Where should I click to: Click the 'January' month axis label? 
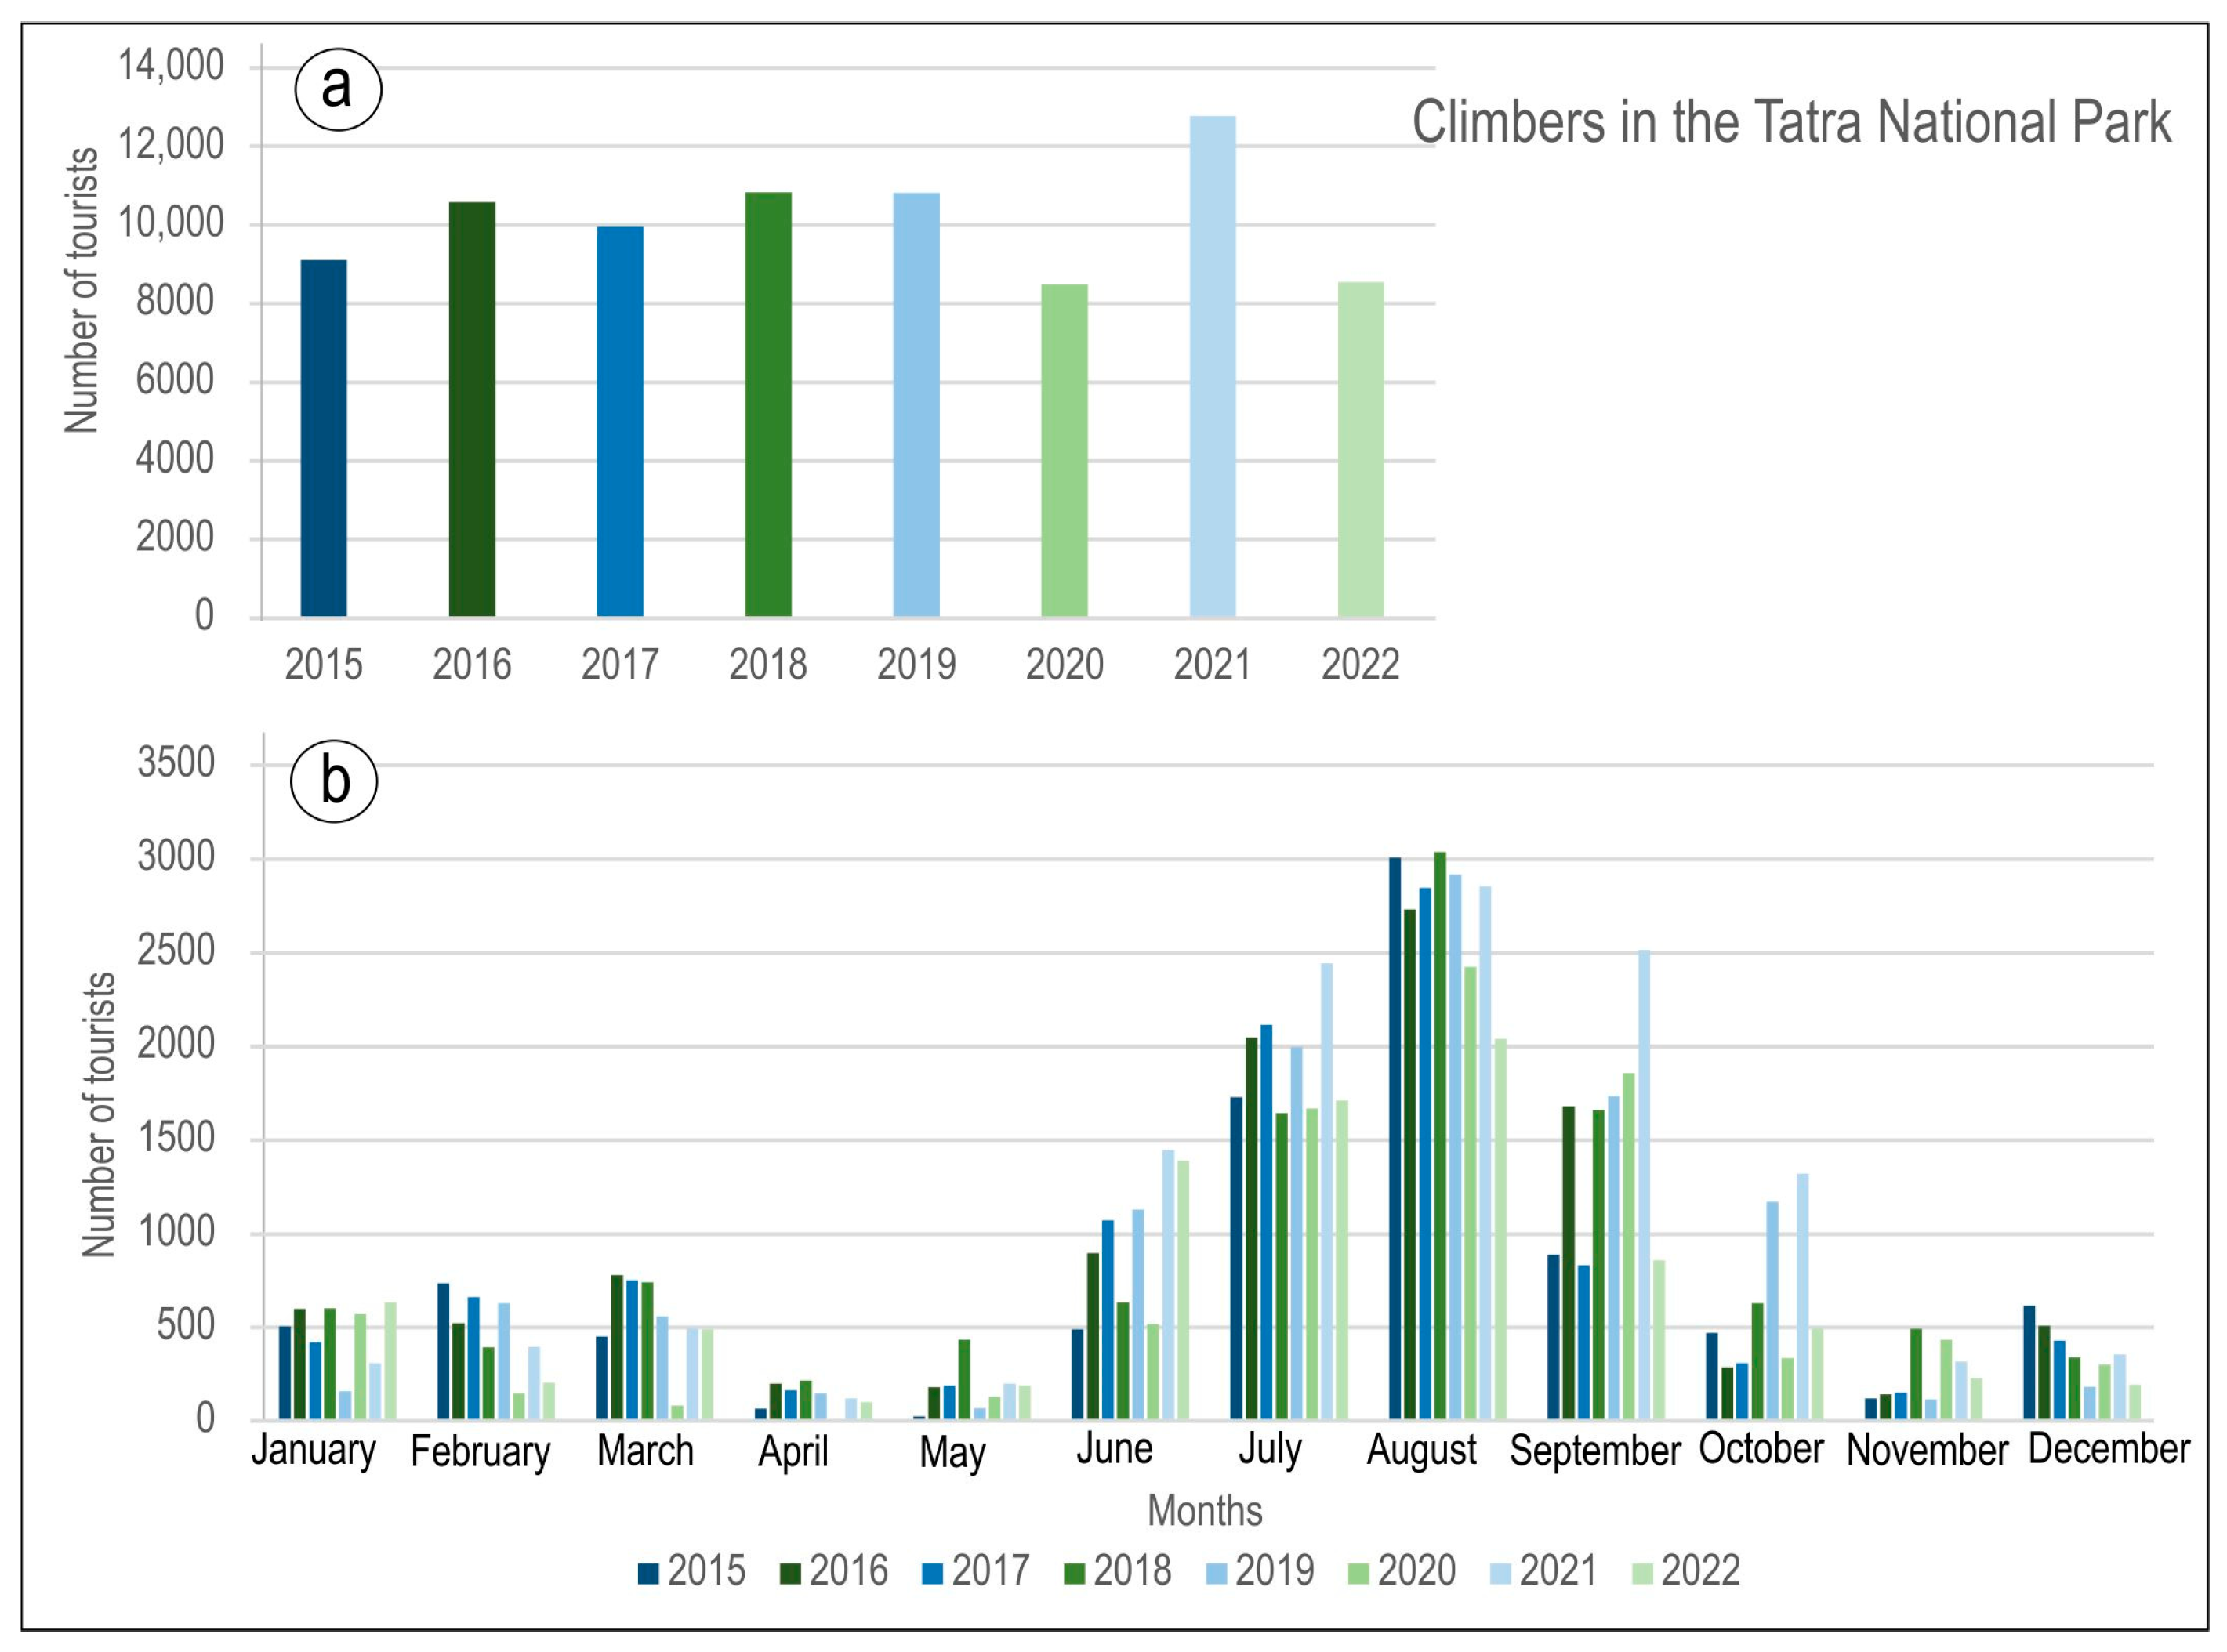pos(313,1450)
